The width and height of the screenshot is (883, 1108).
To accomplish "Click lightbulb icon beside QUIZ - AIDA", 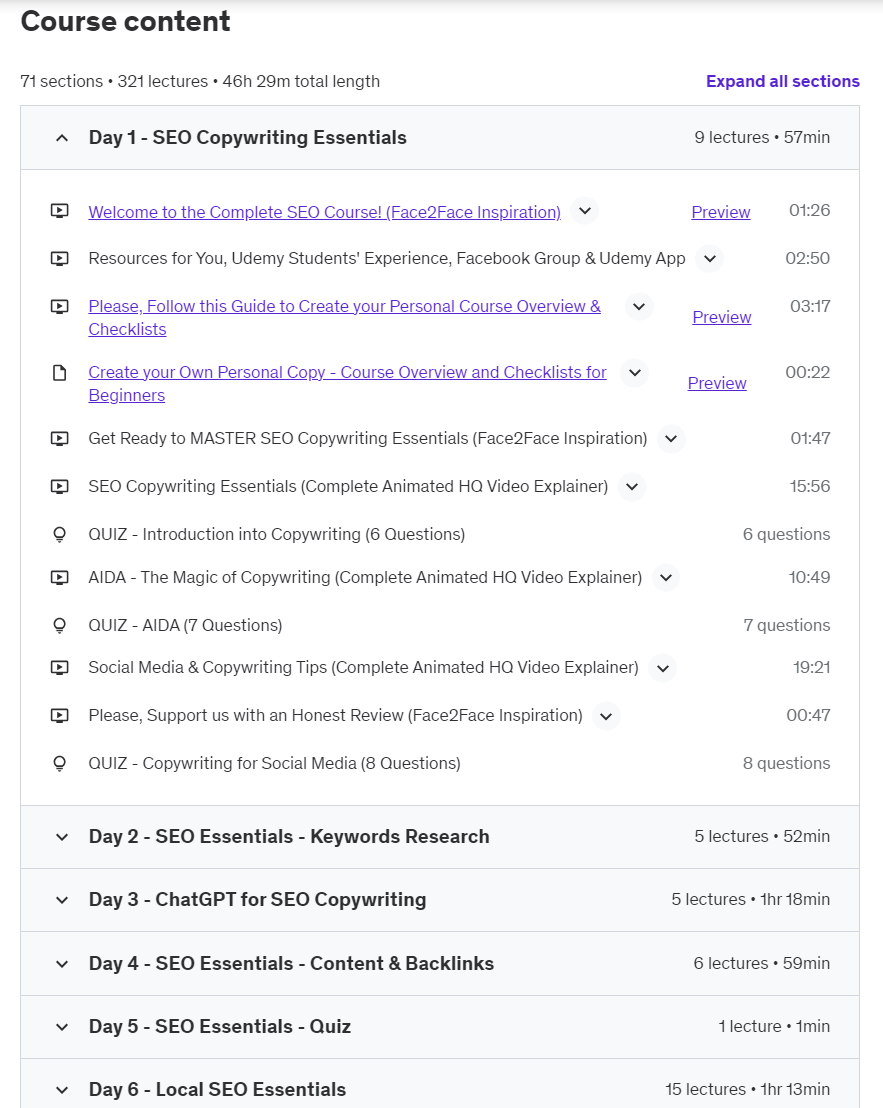I will pyautogui.click(x=60, y=626).
